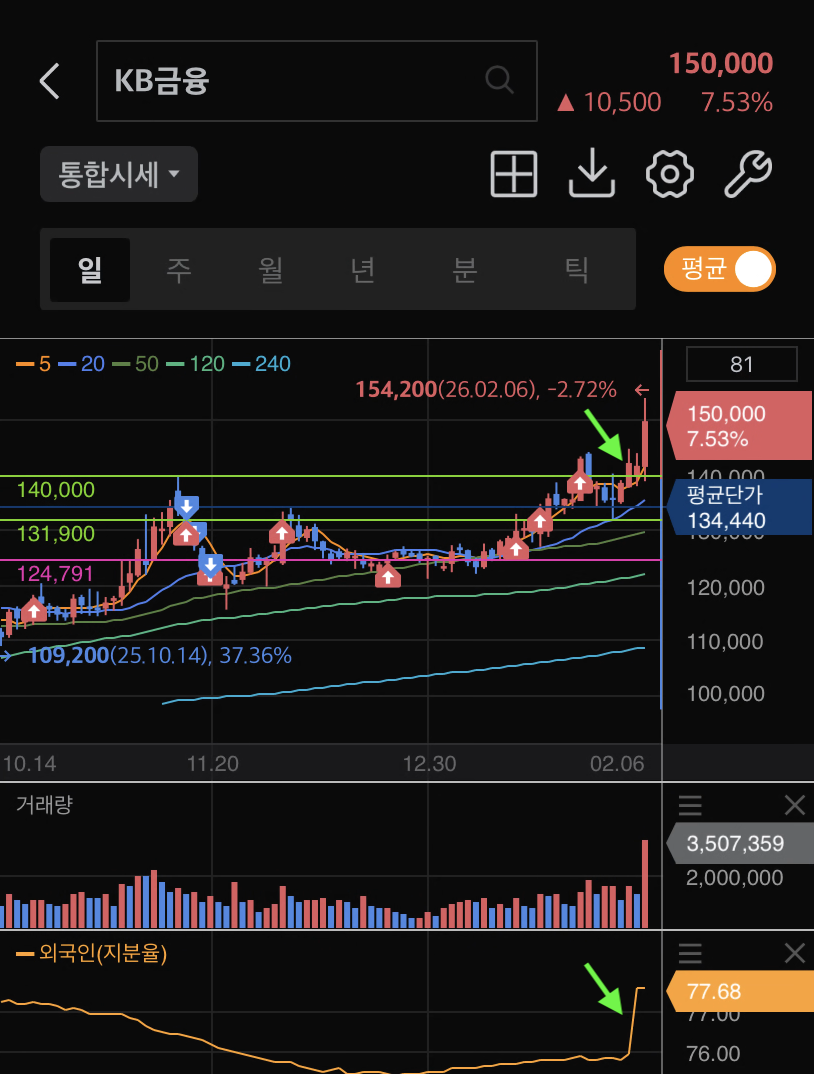814x1074 pixels.
Task: Open chart settings gear icon
Action: 670,174
